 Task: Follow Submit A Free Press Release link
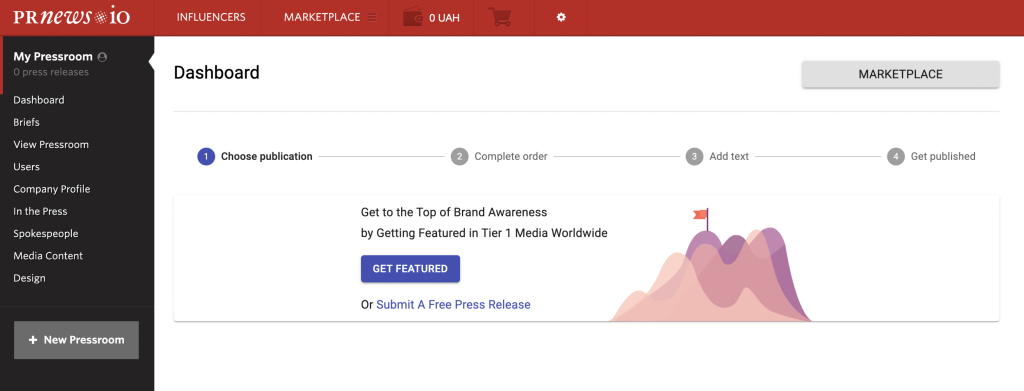(453, 305)
